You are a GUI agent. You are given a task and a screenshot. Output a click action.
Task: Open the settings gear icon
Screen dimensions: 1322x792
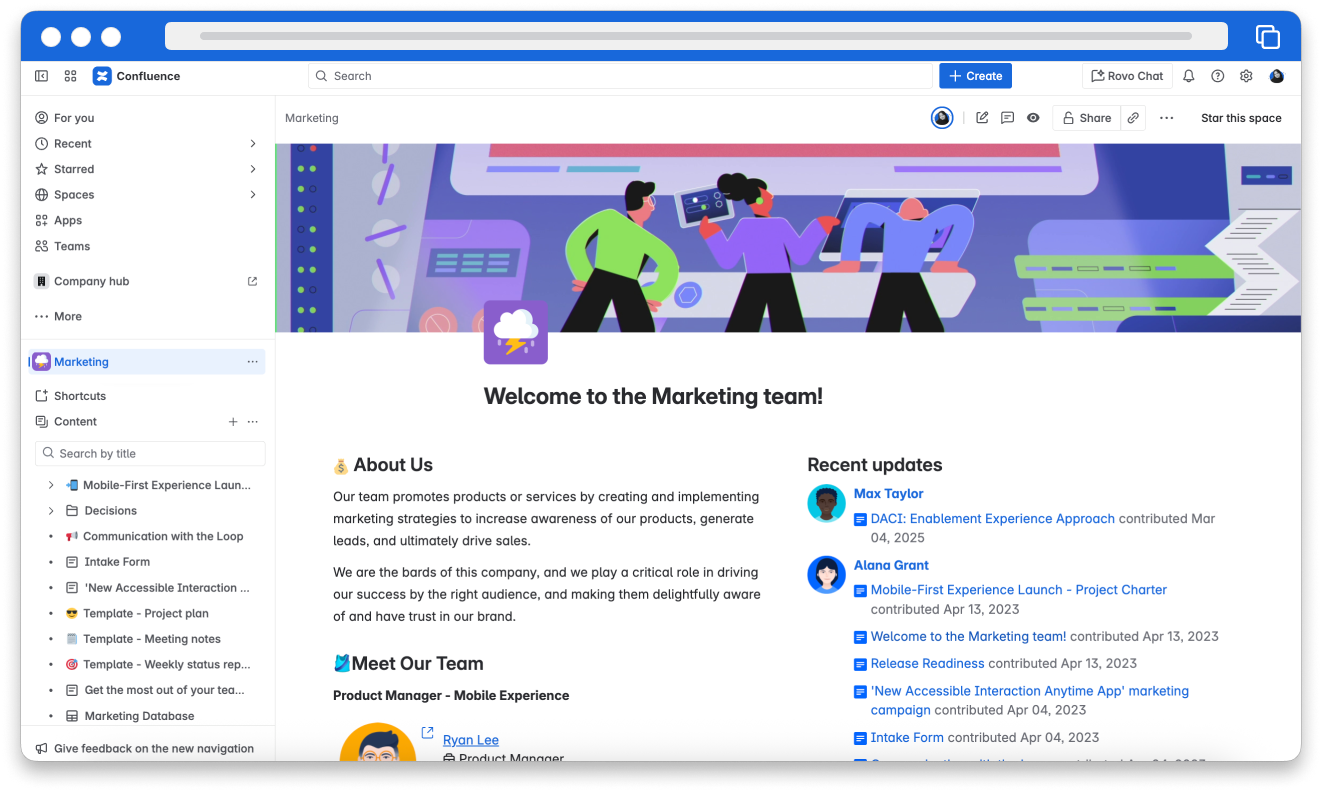coord(1246,76)
